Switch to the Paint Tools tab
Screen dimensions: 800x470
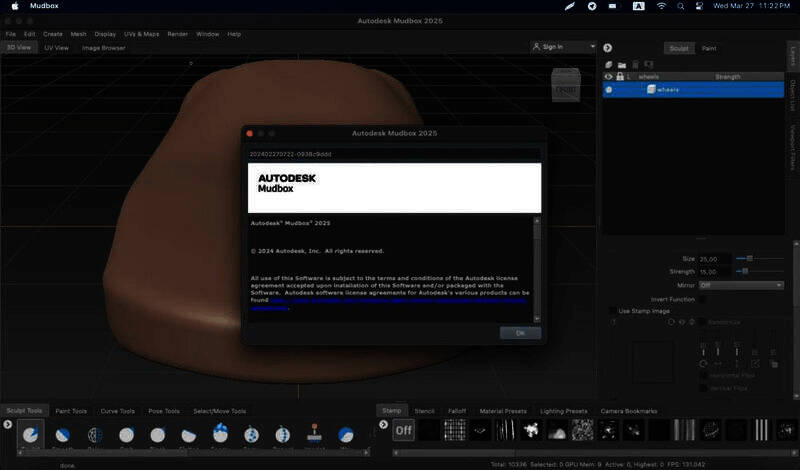71,411
